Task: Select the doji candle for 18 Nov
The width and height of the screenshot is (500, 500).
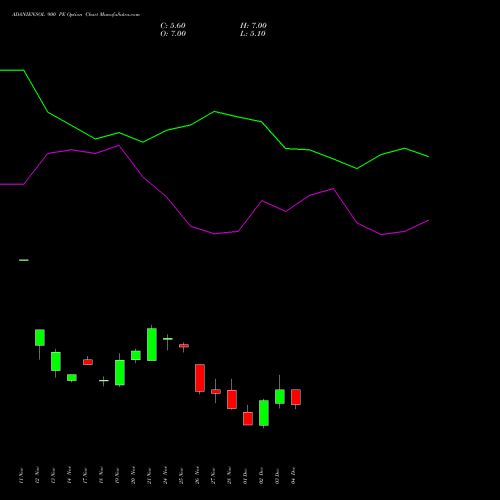Action: 104,380
